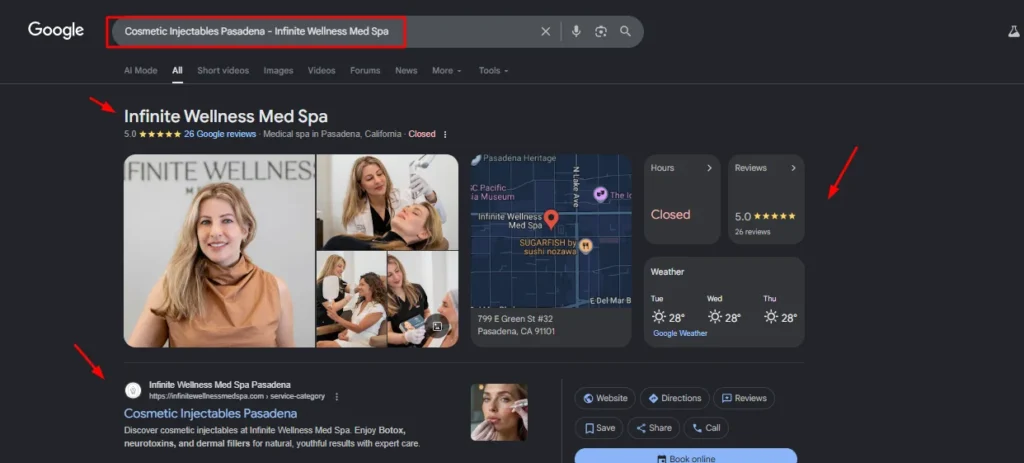Click the 26 reviews count in Reviews card

(752, 232)
